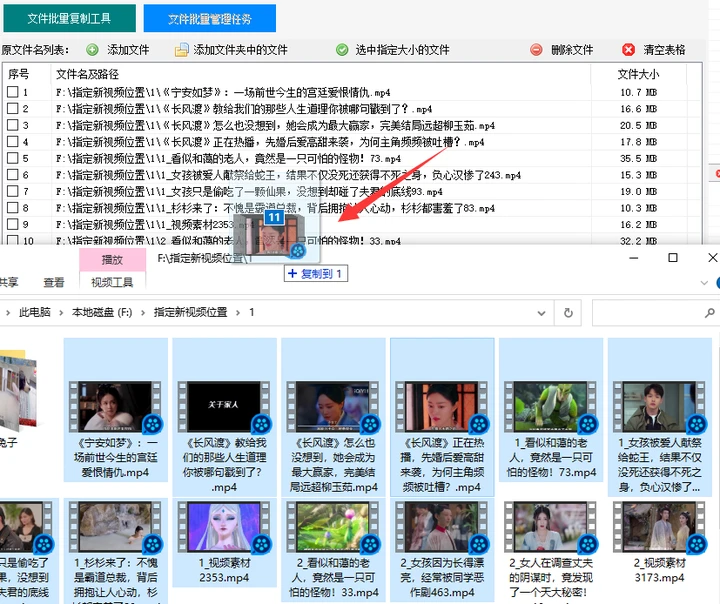Click the 19.0 MB file size cell
Image resolution: width=720 pixels, height=604 pixels.
click(x=638, y=192)
